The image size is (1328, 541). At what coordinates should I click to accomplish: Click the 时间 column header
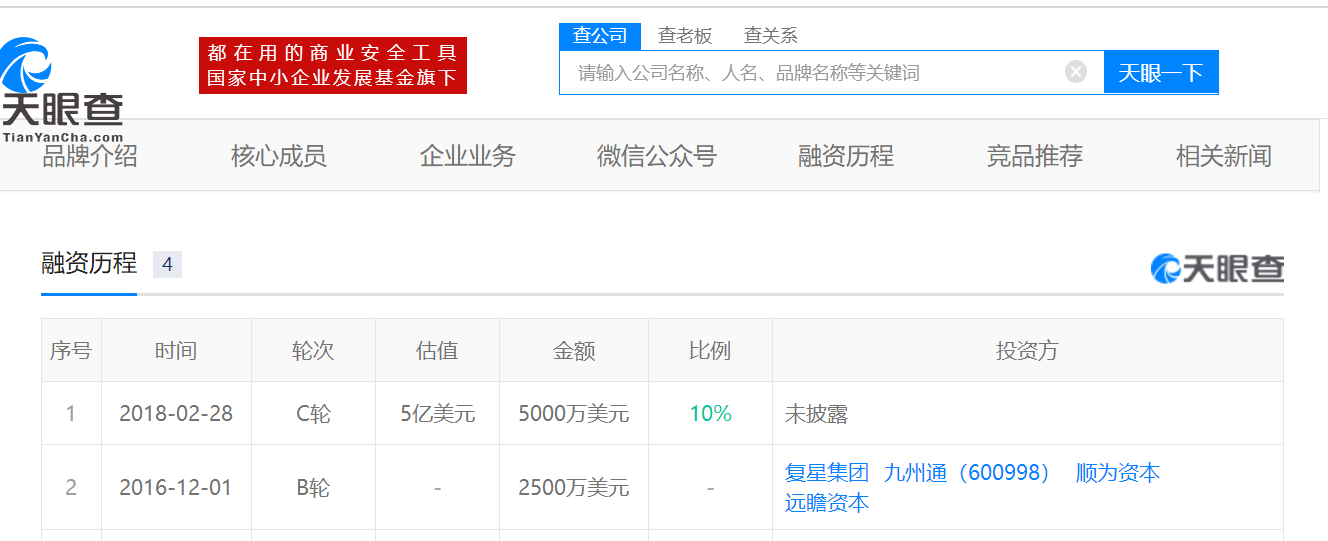[176, 350]
